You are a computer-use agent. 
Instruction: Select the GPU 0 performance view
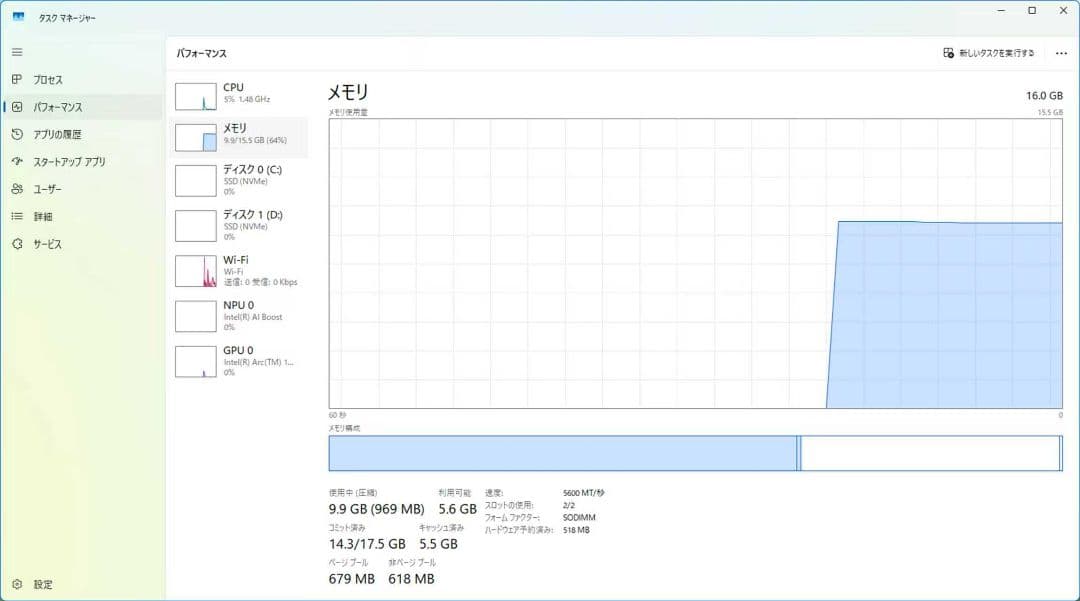coord(240,360)
